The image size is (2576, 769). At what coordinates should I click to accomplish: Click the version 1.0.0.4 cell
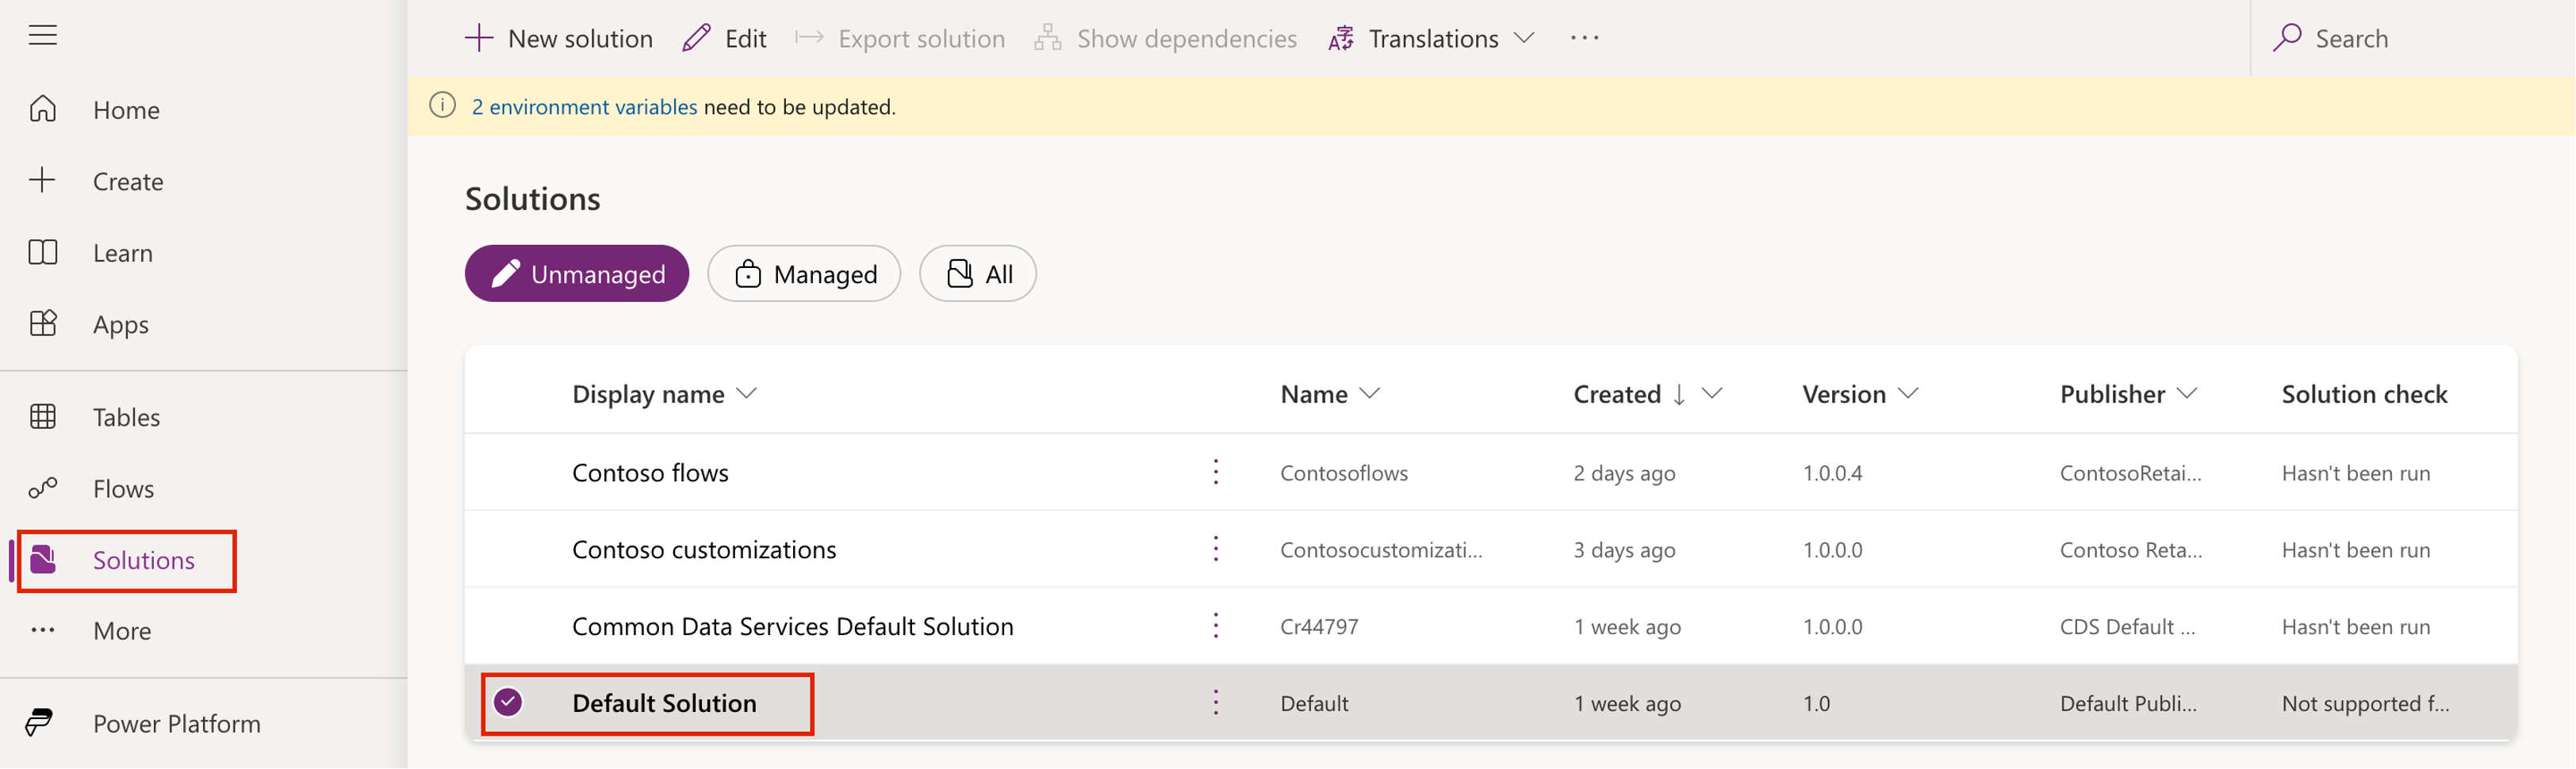pyautogui.click(x=1832, y=473)
